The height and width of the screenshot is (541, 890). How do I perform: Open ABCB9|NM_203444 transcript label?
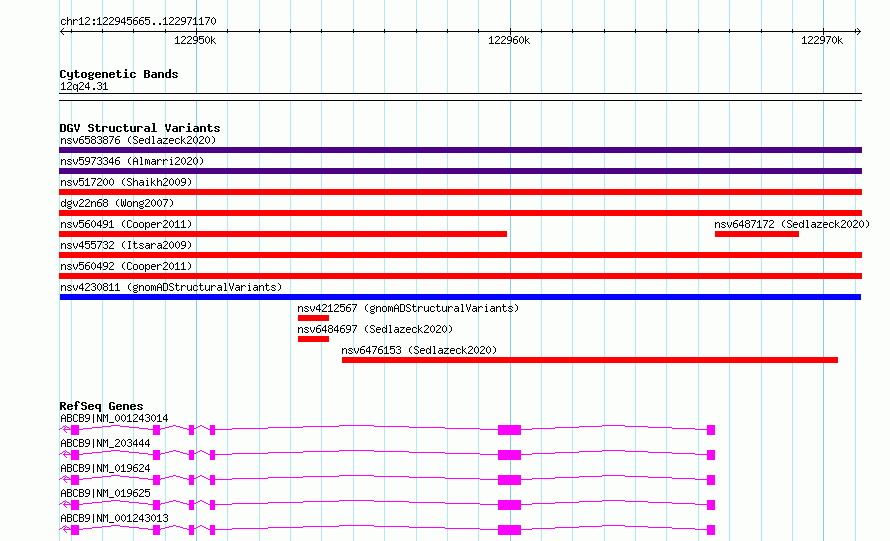105,443
